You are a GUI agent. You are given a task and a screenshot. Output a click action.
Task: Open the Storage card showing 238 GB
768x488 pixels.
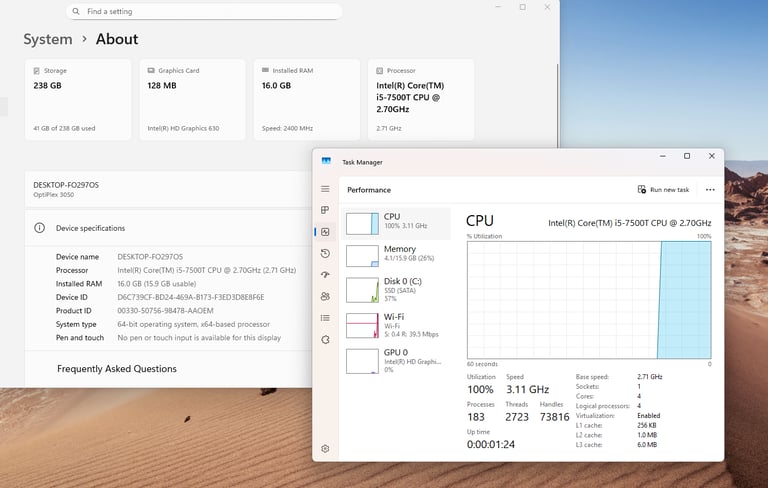[x=78, y=100]
